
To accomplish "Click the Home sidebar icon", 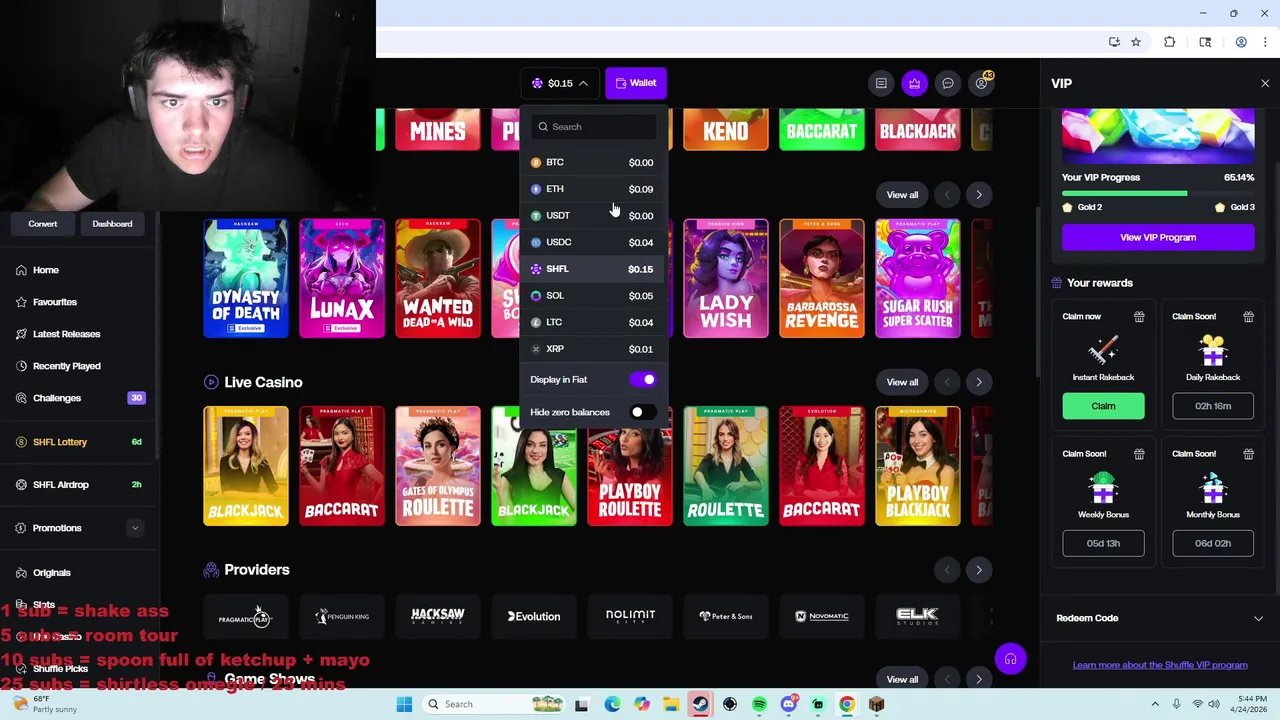I will 22,270.
